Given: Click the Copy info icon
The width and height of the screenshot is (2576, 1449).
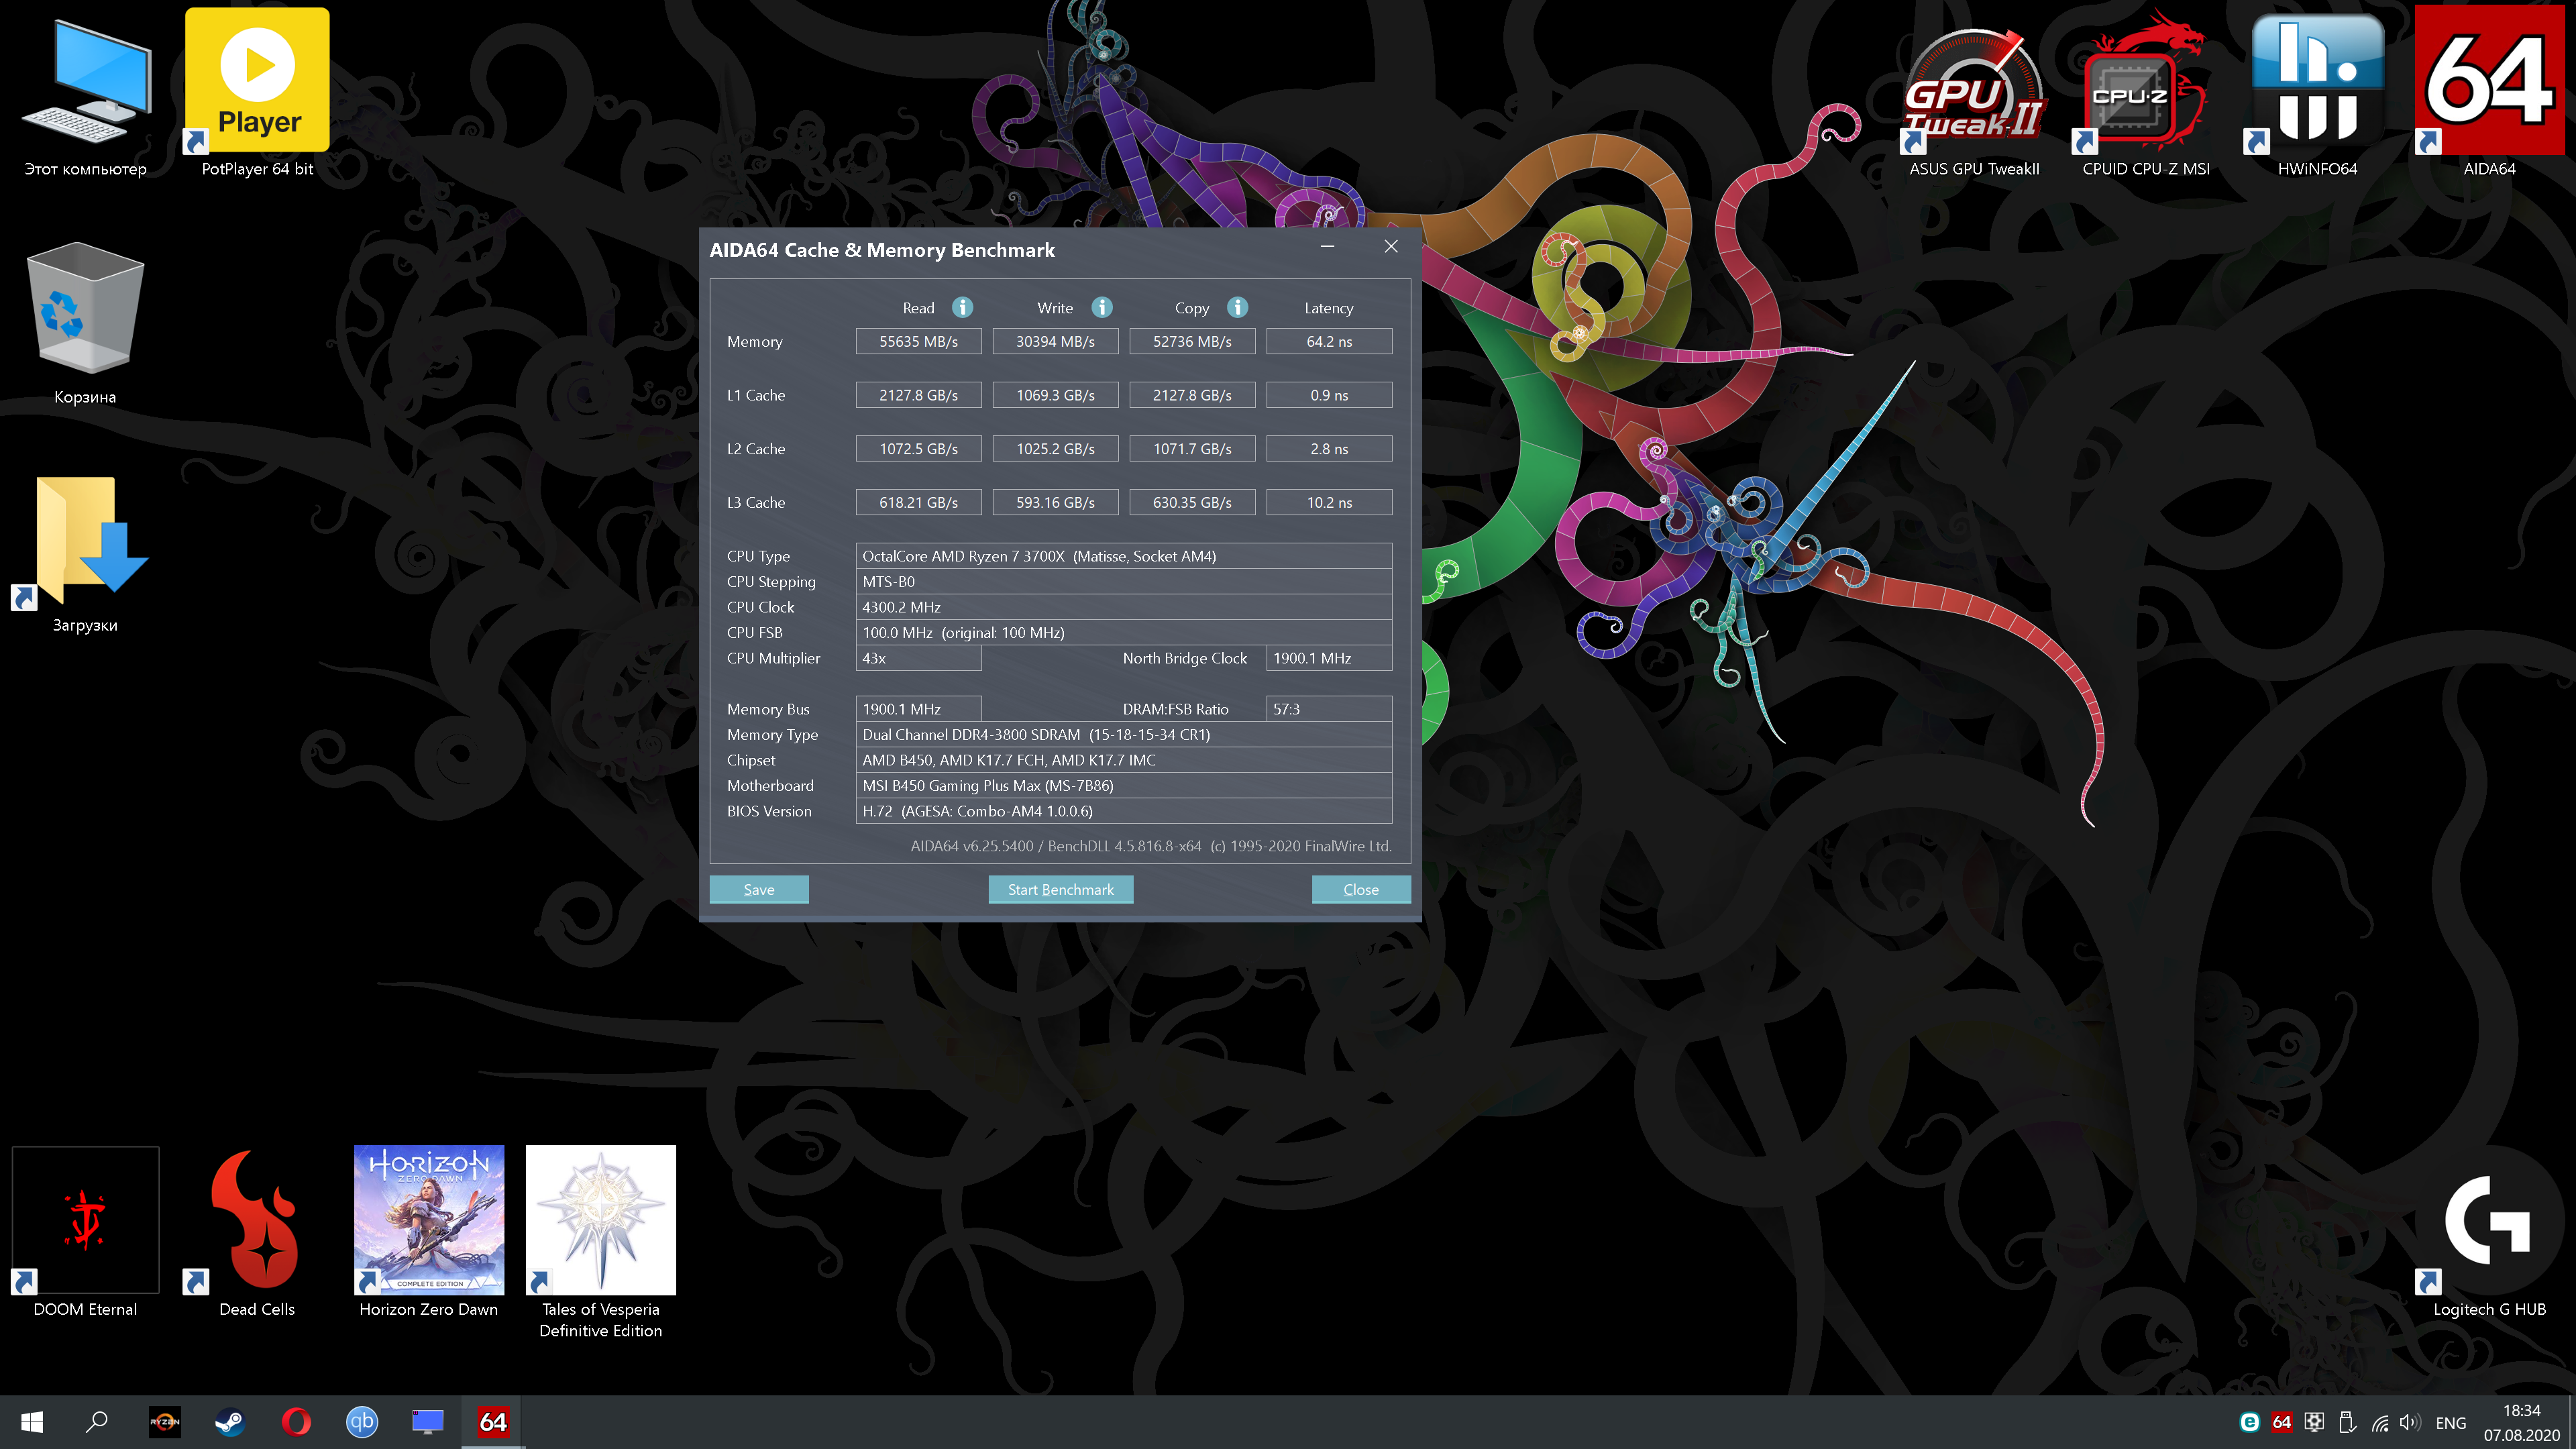Looking at the screenshot, I should tap(1237, 307).
